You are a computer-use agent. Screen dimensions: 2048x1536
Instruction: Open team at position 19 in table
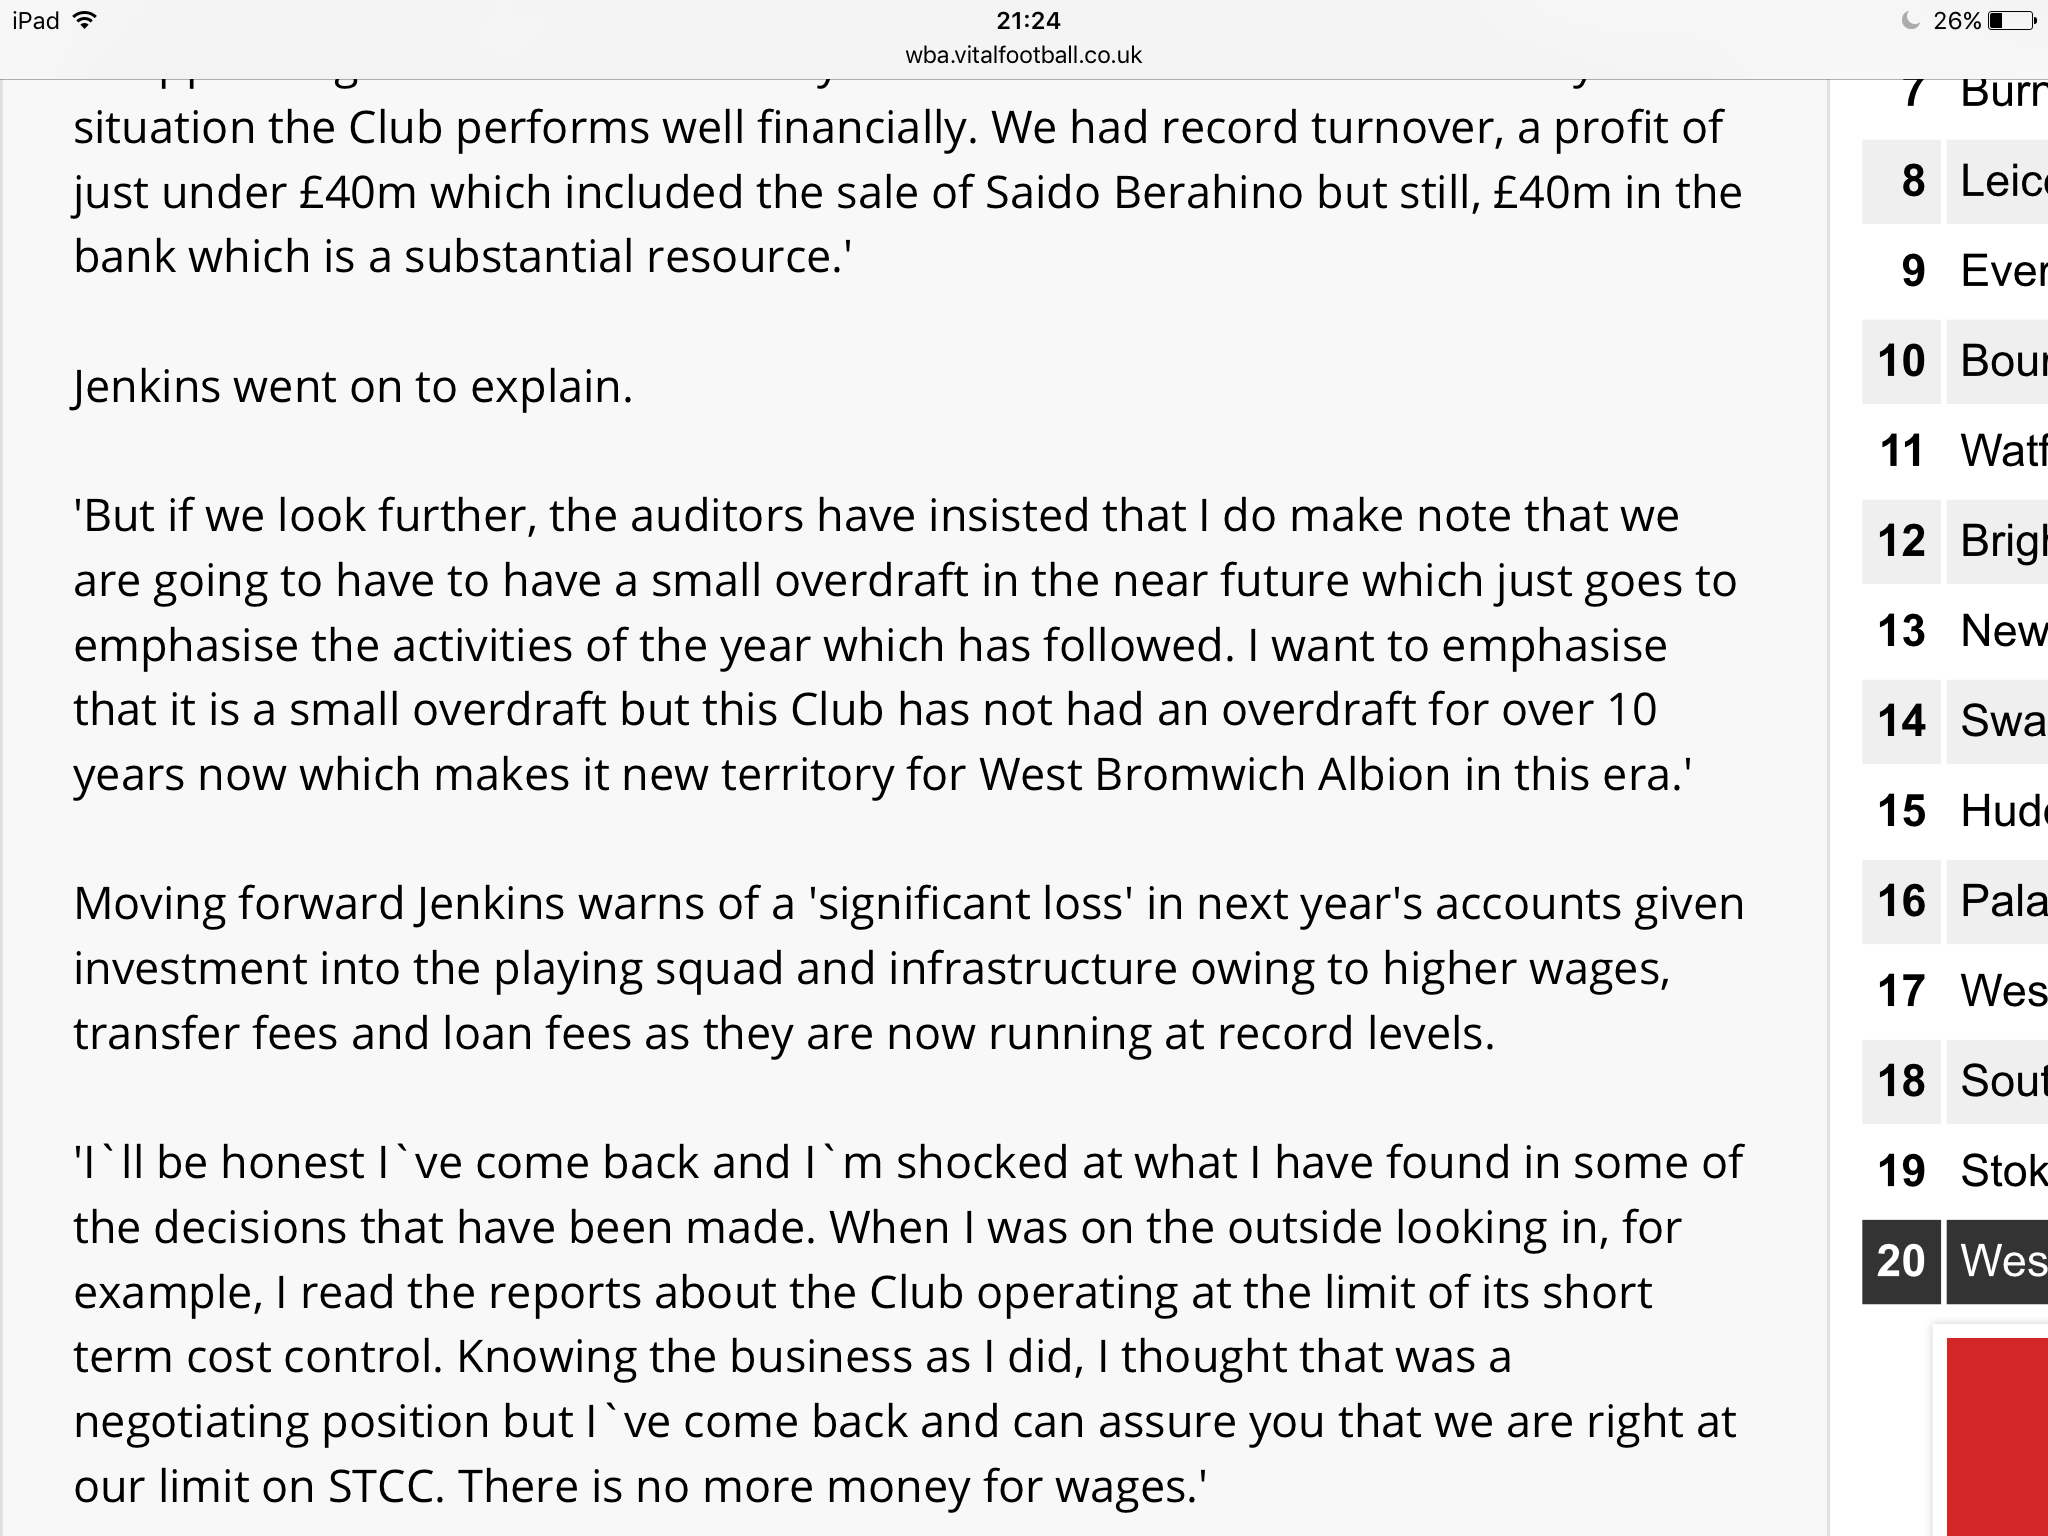click(x=1955, y=1171)
